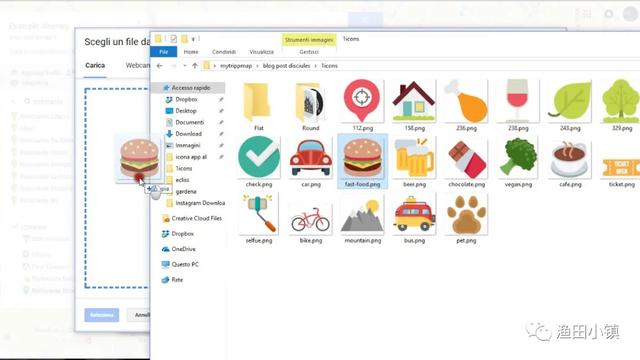
Task: Open the ecliss folder in sidebar
Action: click(182, 180)
